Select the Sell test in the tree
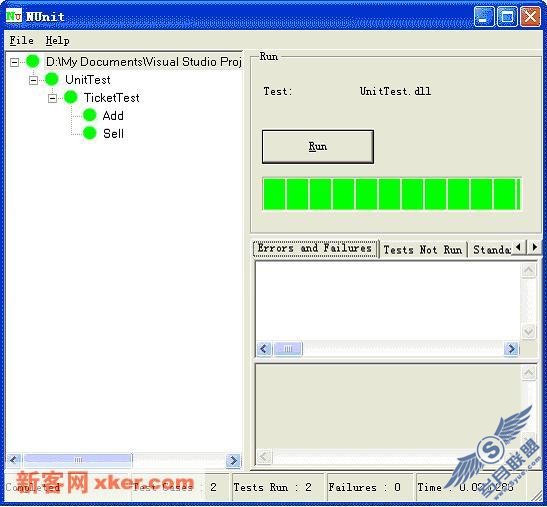The width and height of the screenshot is (547, 507). point(113,133)
